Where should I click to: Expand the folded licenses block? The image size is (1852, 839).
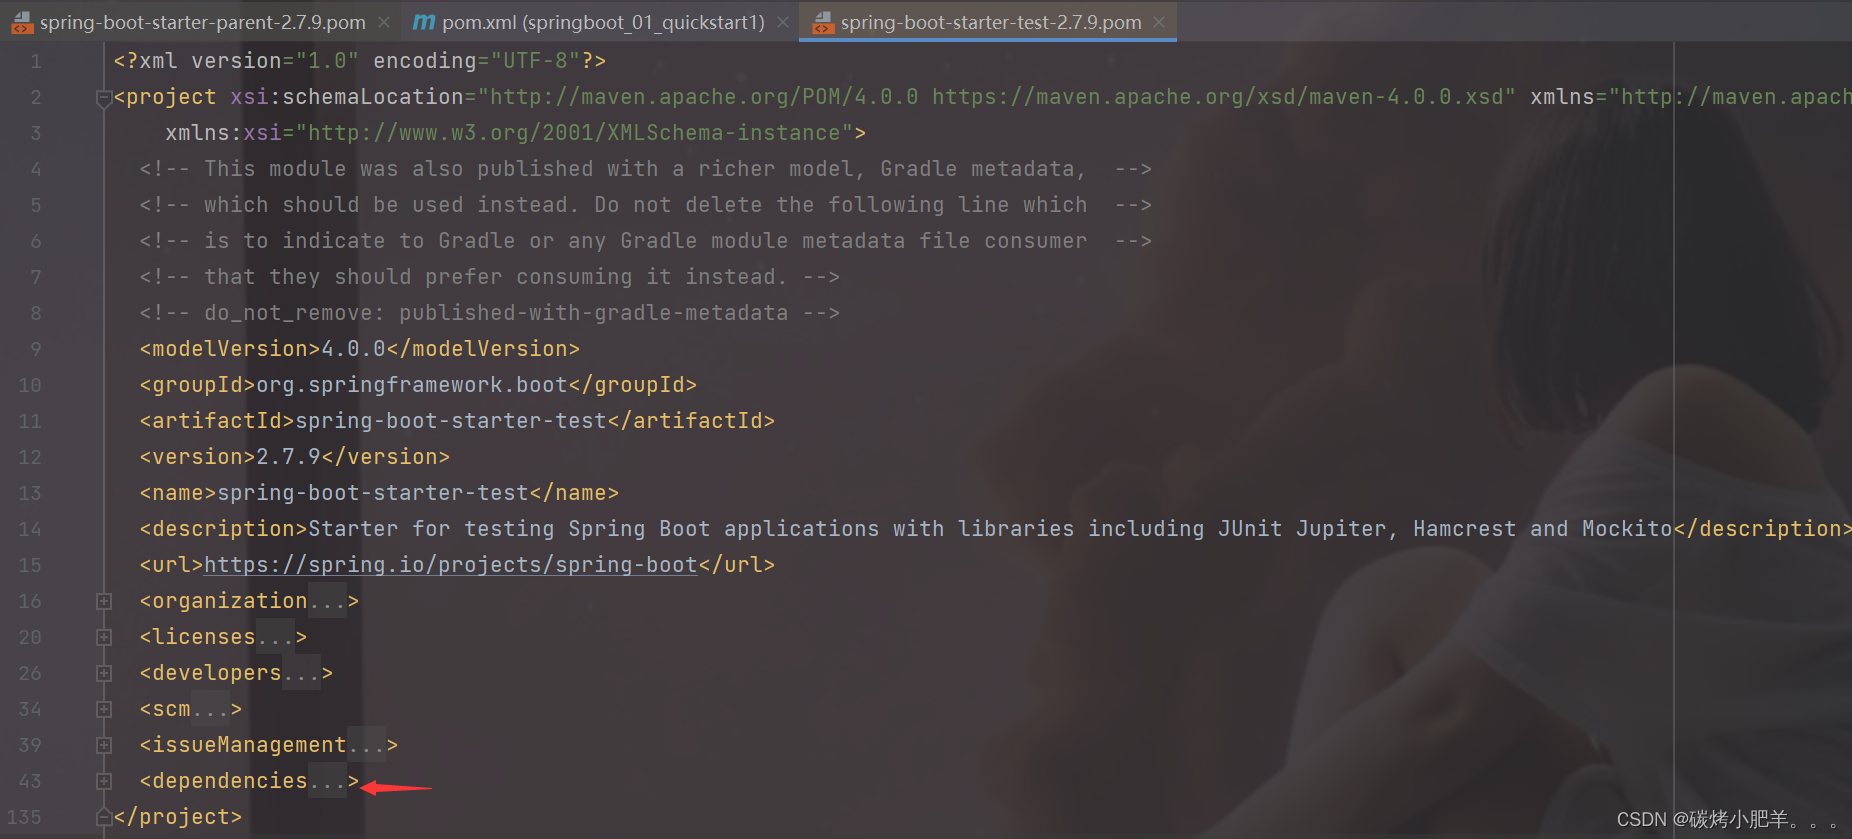103,637
